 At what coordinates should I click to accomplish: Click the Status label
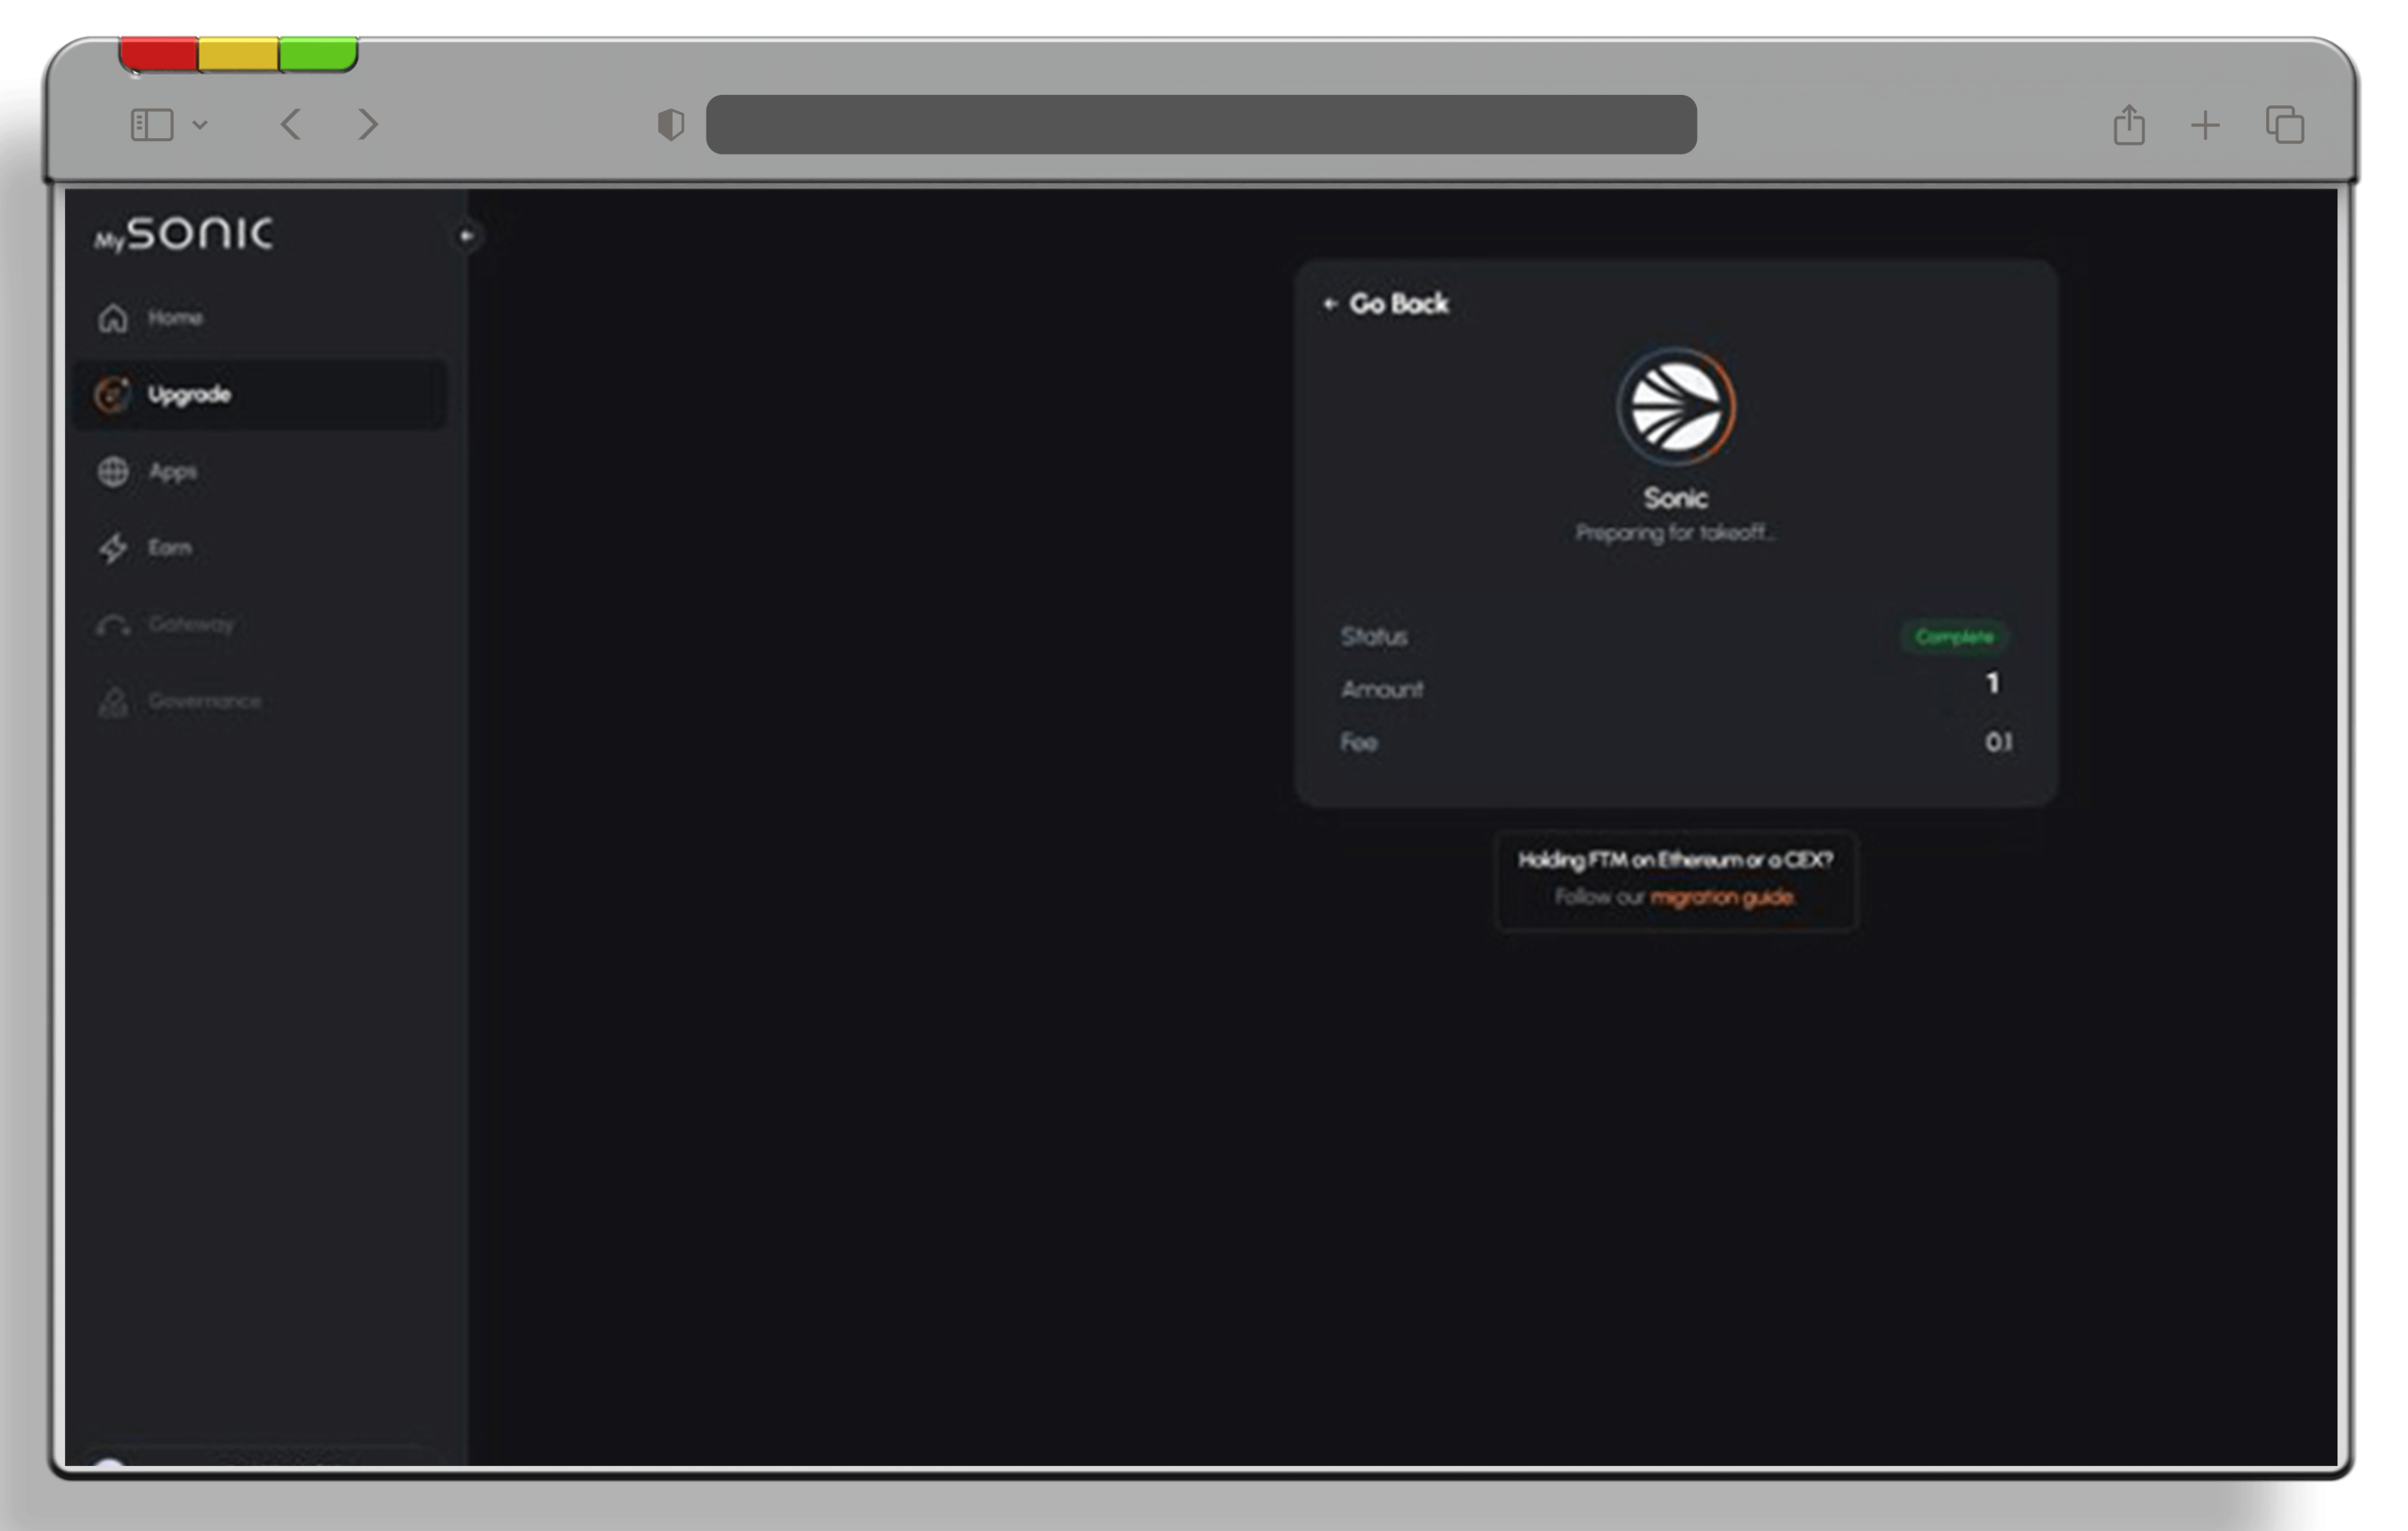tap(1374, 637)
